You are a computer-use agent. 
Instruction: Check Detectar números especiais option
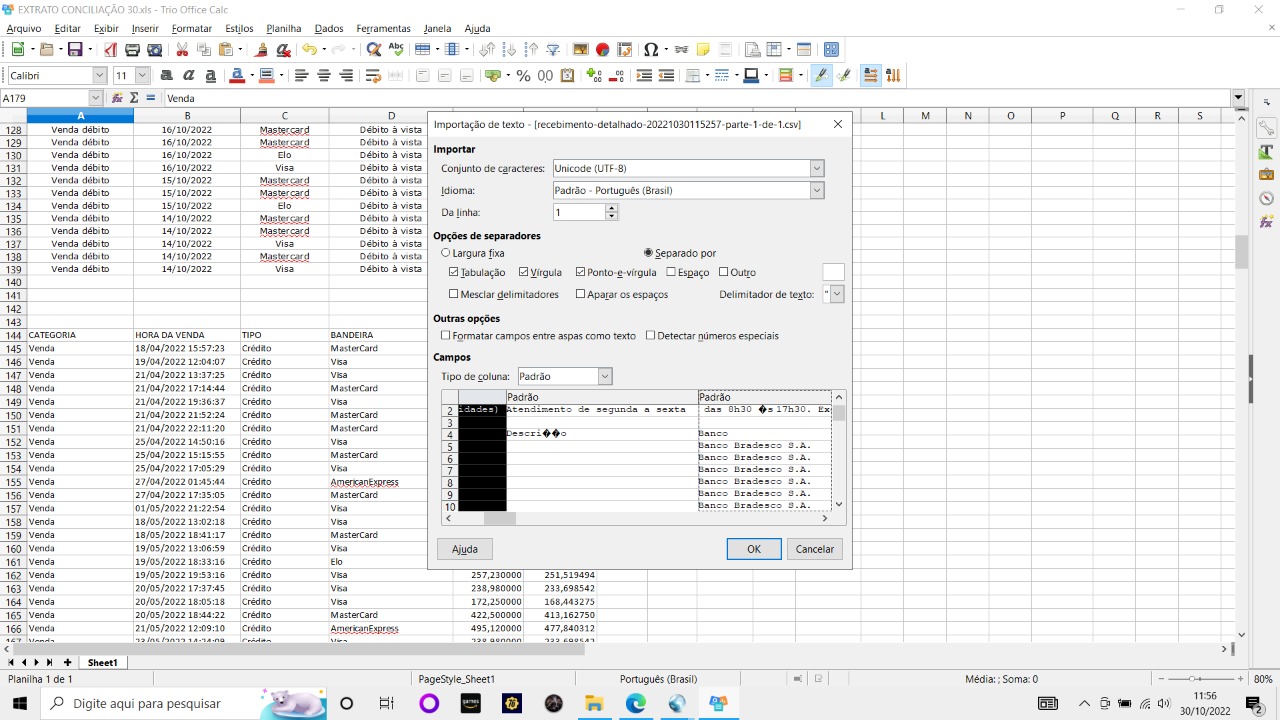click(651, 336)
